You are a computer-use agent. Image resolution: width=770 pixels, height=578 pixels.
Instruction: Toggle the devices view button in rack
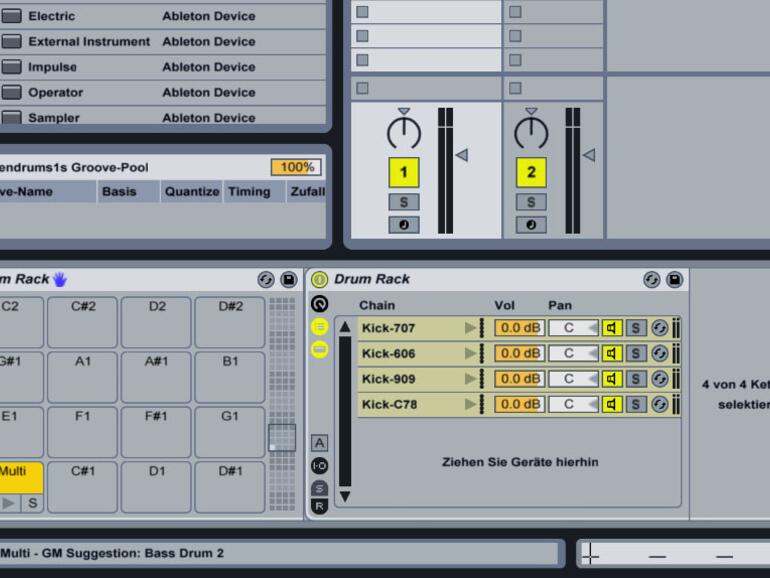coord(319,349)
